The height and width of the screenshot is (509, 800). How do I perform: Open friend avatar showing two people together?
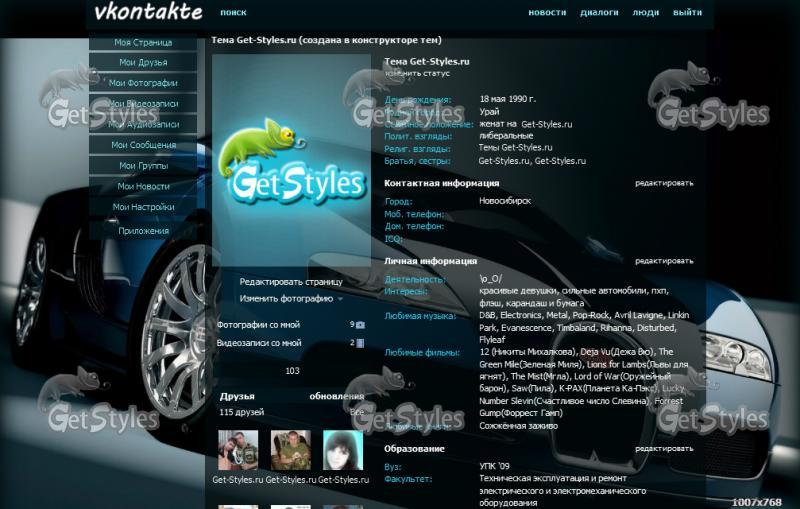tap(290, 450)
